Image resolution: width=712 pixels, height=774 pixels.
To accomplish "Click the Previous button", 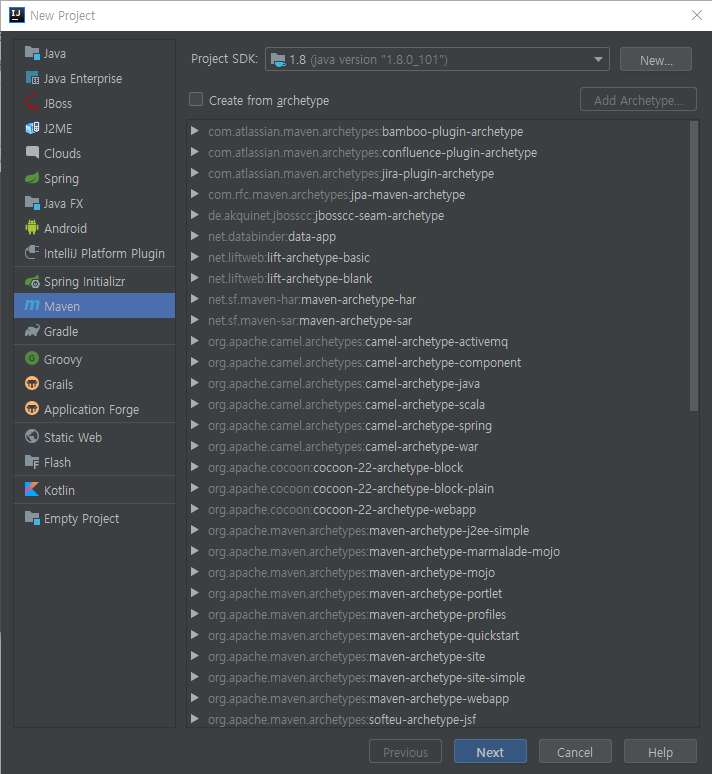I will pos(405,752).
